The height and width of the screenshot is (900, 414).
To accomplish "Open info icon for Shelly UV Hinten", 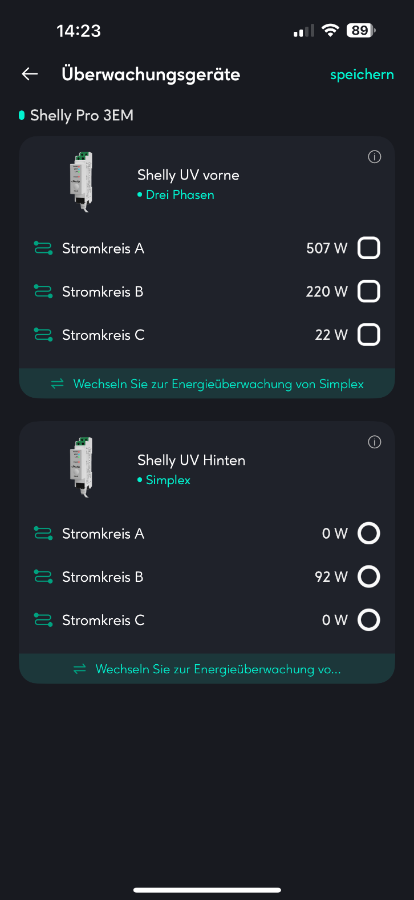I will click(x=374, y=442).
